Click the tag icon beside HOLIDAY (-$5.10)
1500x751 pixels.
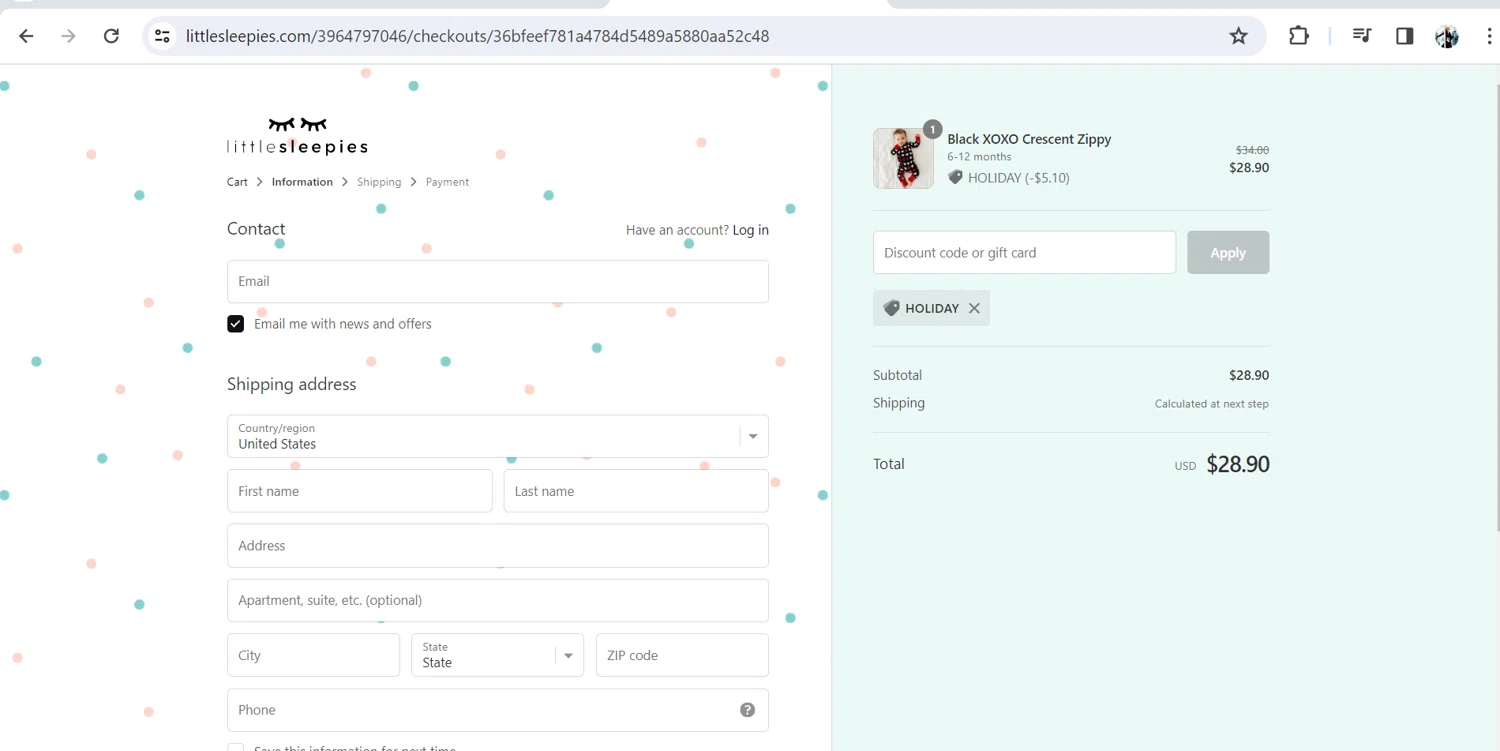tap(955, 177)
